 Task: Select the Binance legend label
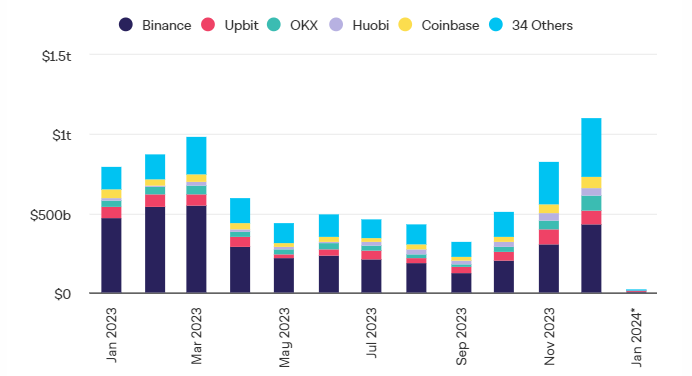coord(166,26)
